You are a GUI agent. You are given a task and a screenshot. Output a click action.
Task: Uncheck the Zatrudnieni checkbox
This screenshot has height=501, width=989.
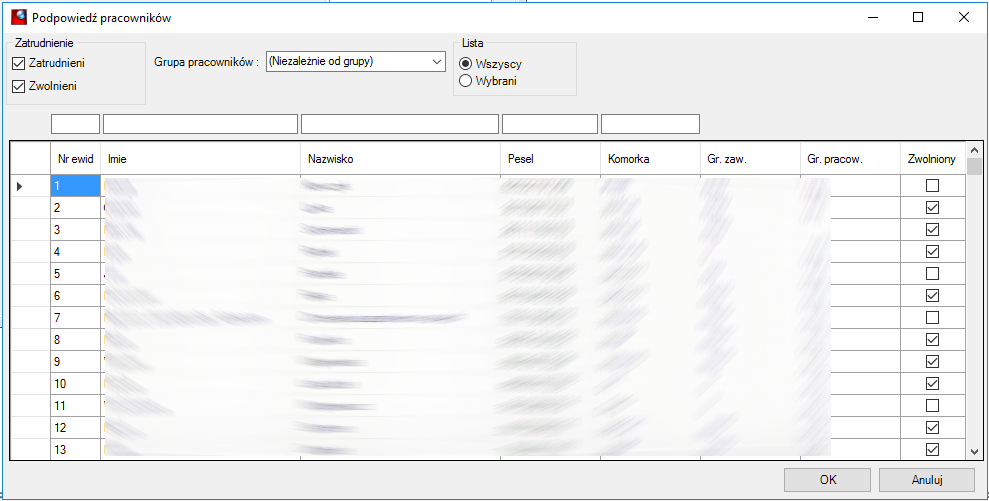tap(19, 63)
